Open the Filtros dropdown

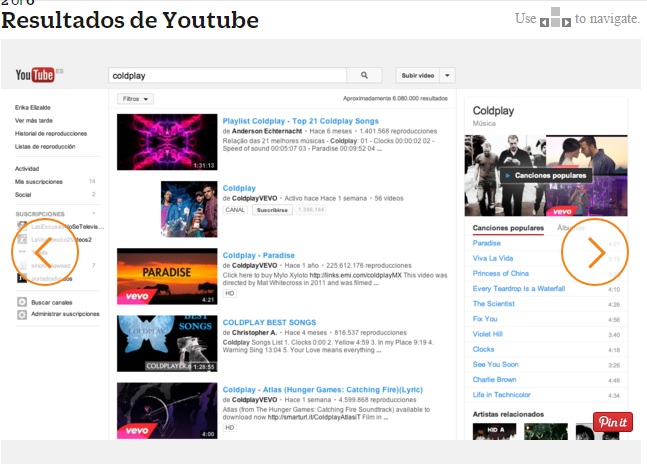tap(135, 99)
